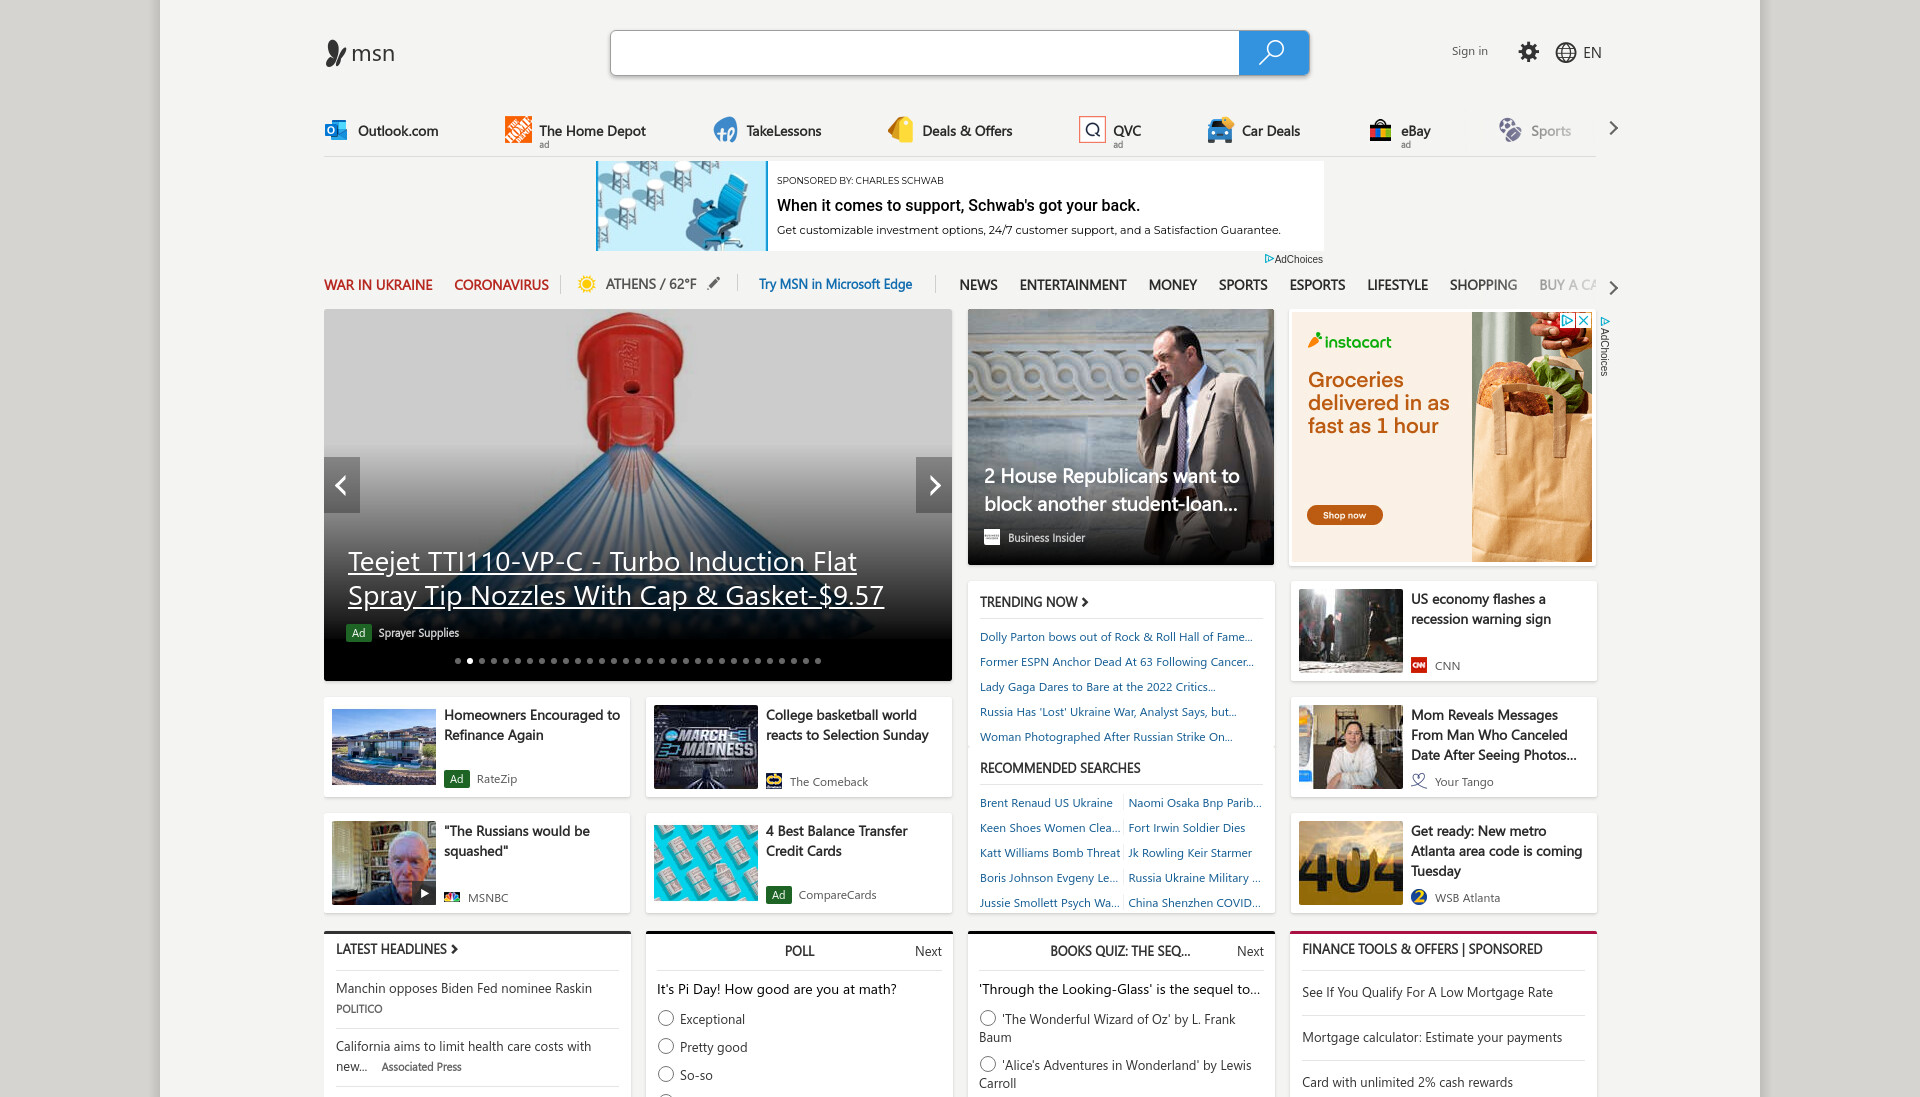Image resolution: width=1920 pixels, height=1097 pixels.
Task: Open eBay shopping bag icon
Action: click(x=1380, y=130)
